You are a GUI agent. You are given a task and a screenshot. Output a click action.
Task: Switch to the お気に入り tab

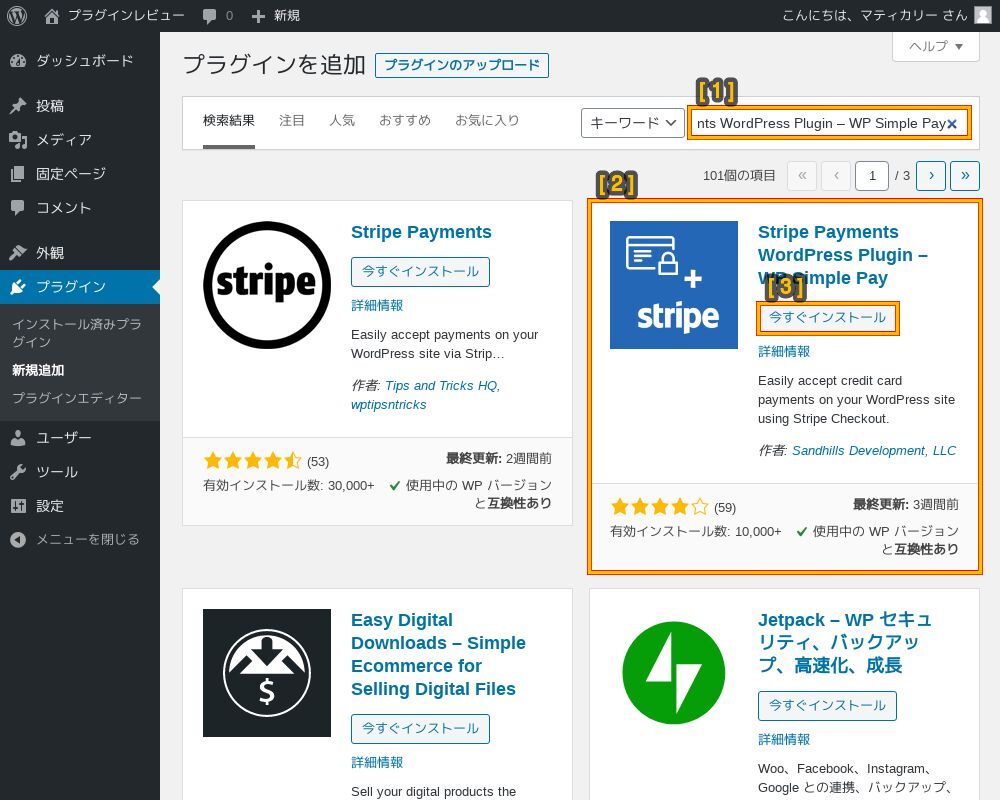(x=487, y=121)
